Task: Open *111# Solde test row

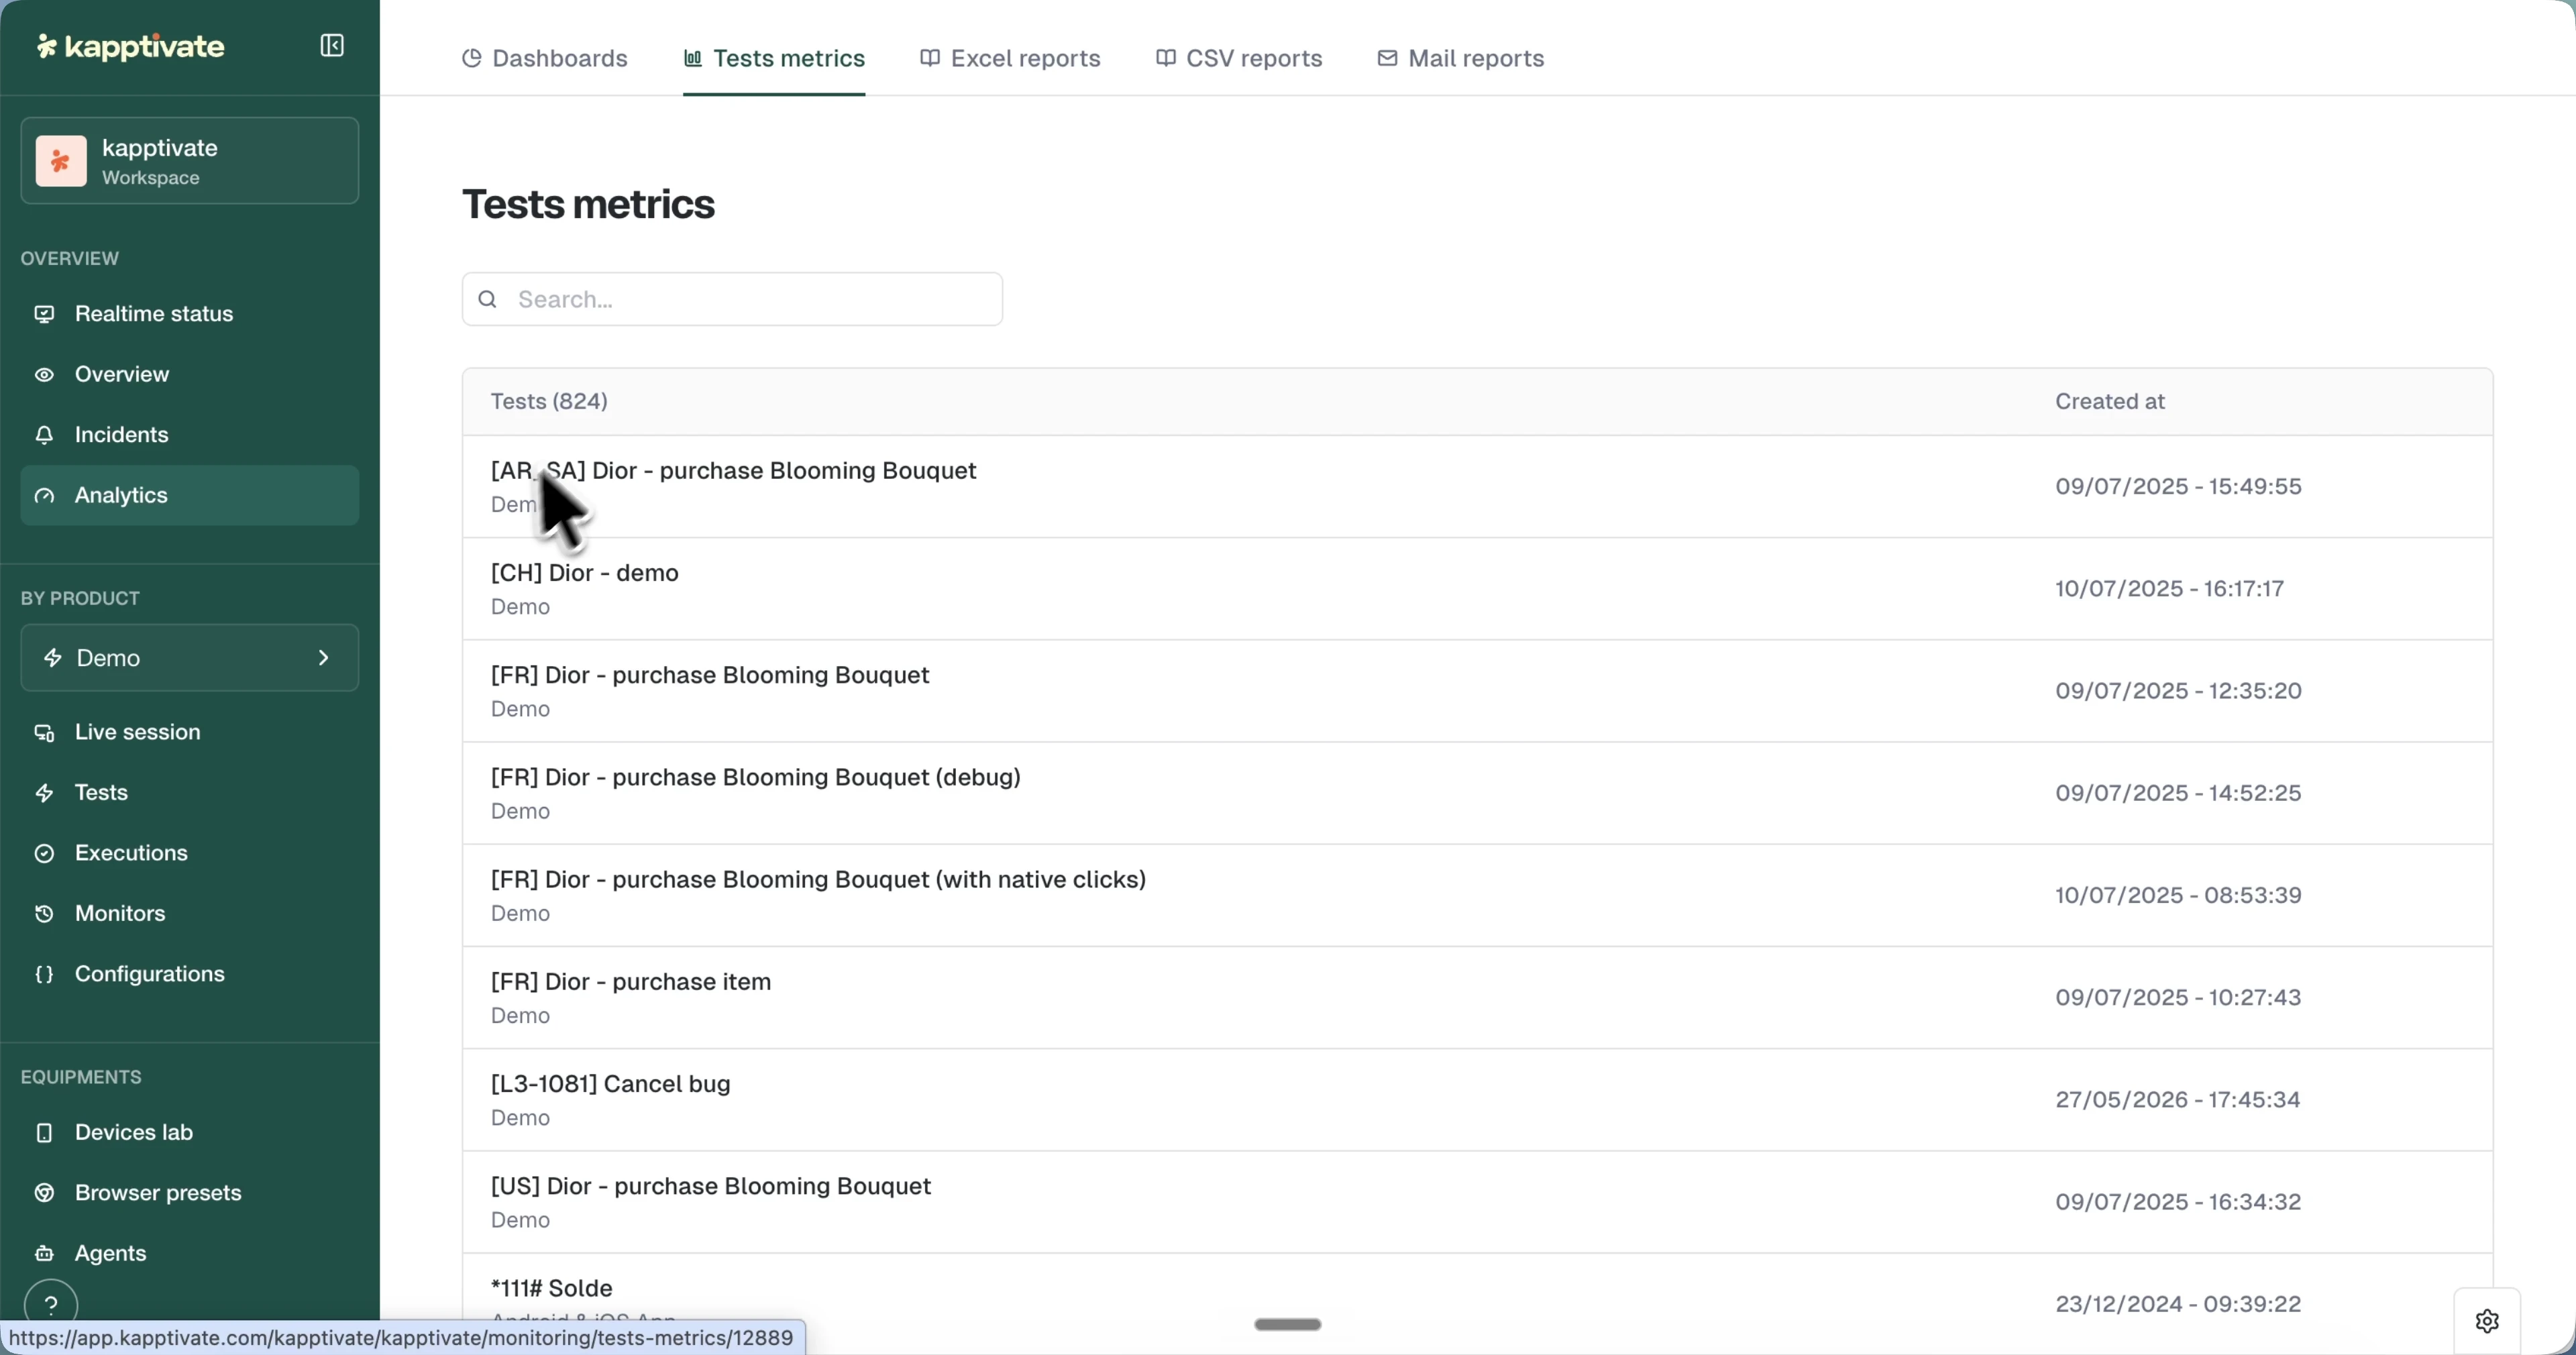Action: click(x=1477, y=1304)
